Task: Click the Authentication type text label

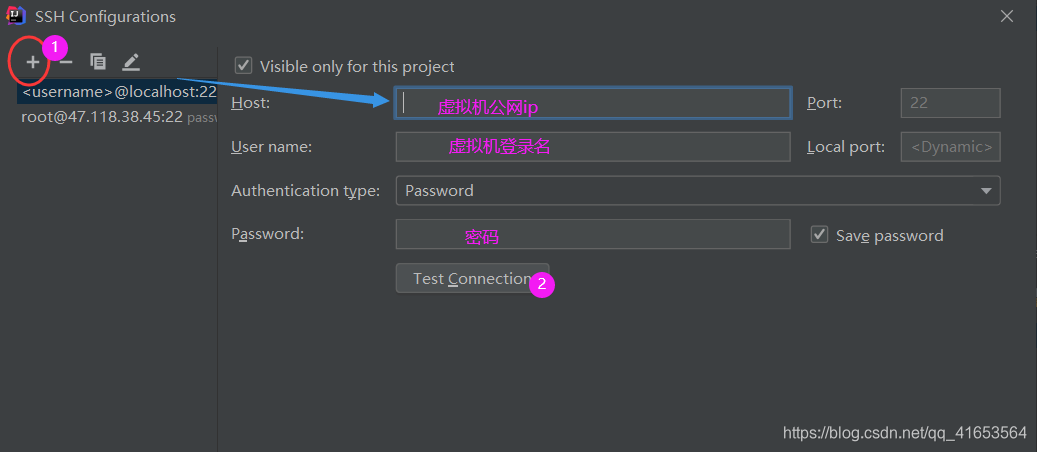Action: coord(306,191)
